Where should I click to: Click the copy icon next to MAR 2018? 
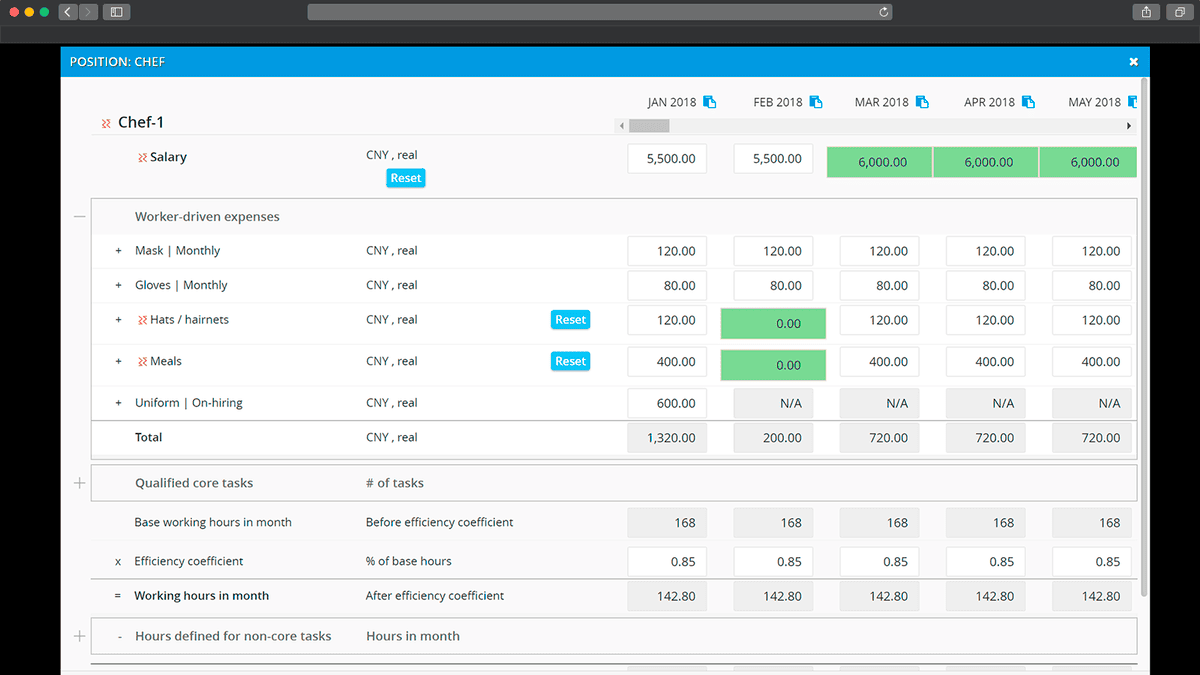pyautogui.click(x=922, y=102)
